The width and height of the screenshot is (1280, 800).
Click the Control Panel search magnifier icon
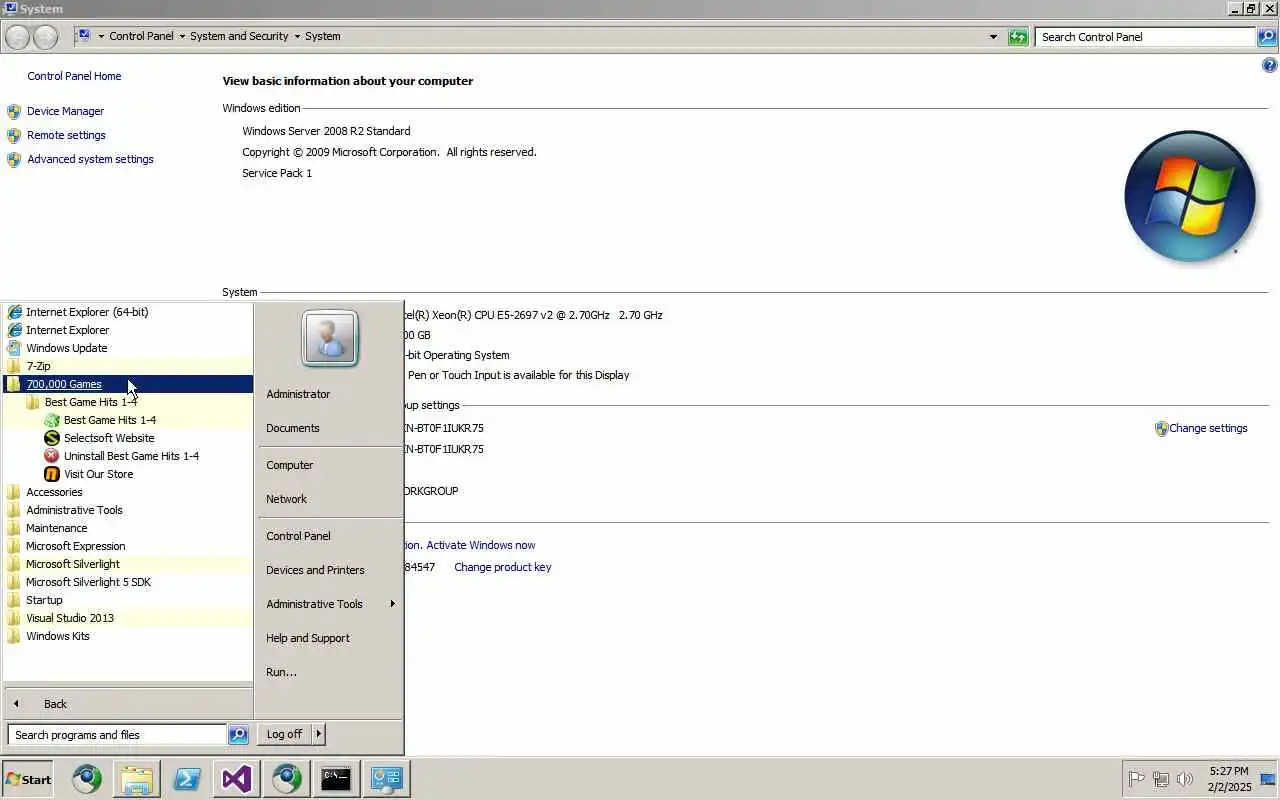click(1267, 37)
